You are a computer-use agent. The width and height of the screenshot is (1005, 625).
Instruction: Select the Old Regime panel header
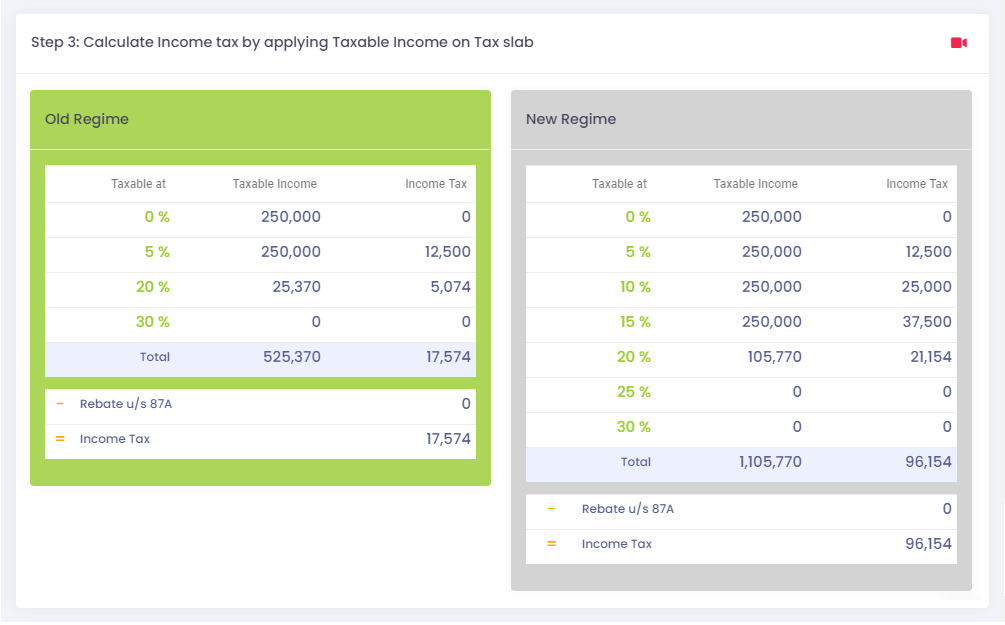pos(260,120)
